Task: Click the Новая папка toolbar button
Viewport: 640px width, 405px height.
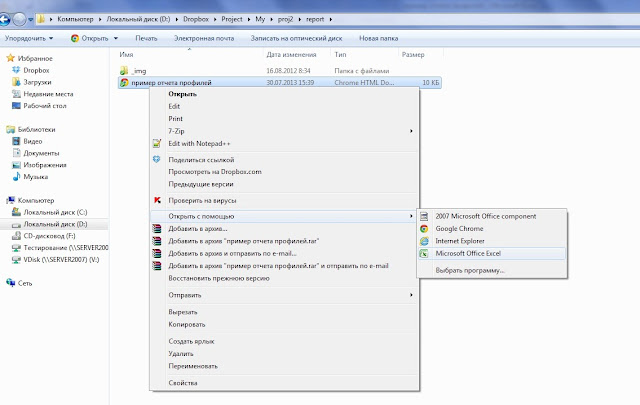Action: coord(378,38)
